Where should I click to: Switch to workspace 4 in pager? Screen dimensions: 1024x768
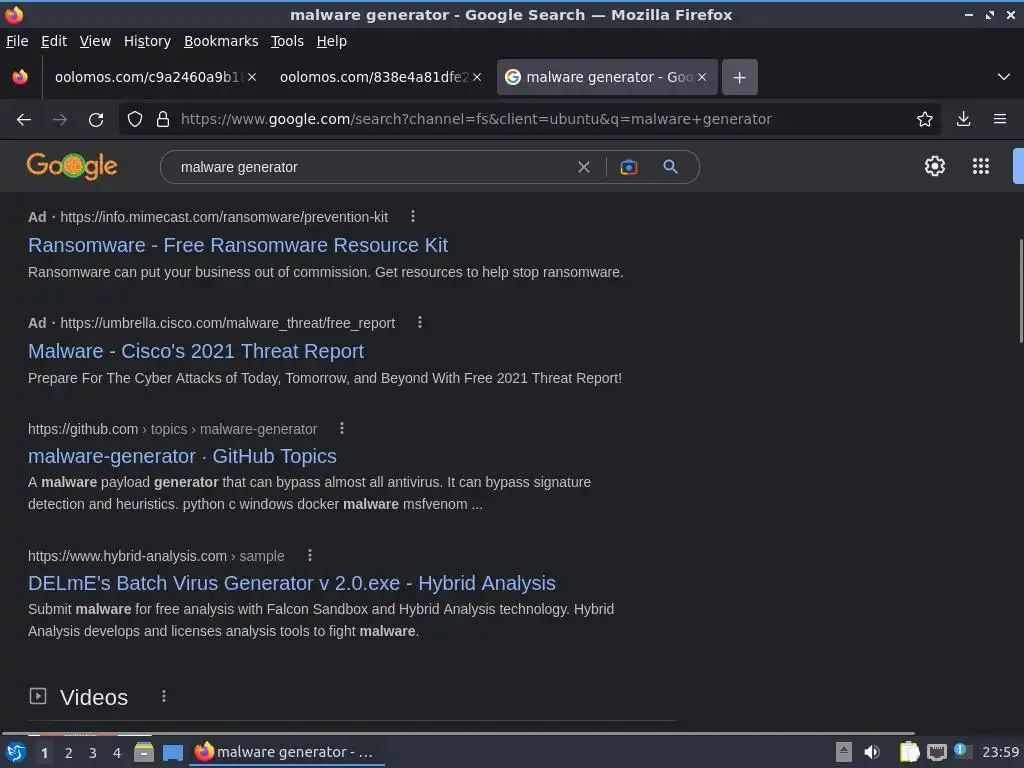(x=117, y=753)
